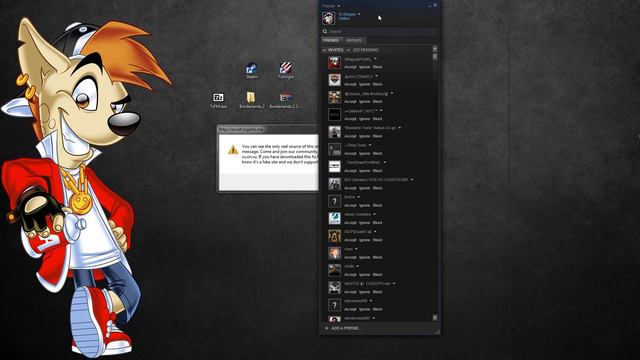Open the dropdown arrow beside the VOLVO name

coord(412,180)
